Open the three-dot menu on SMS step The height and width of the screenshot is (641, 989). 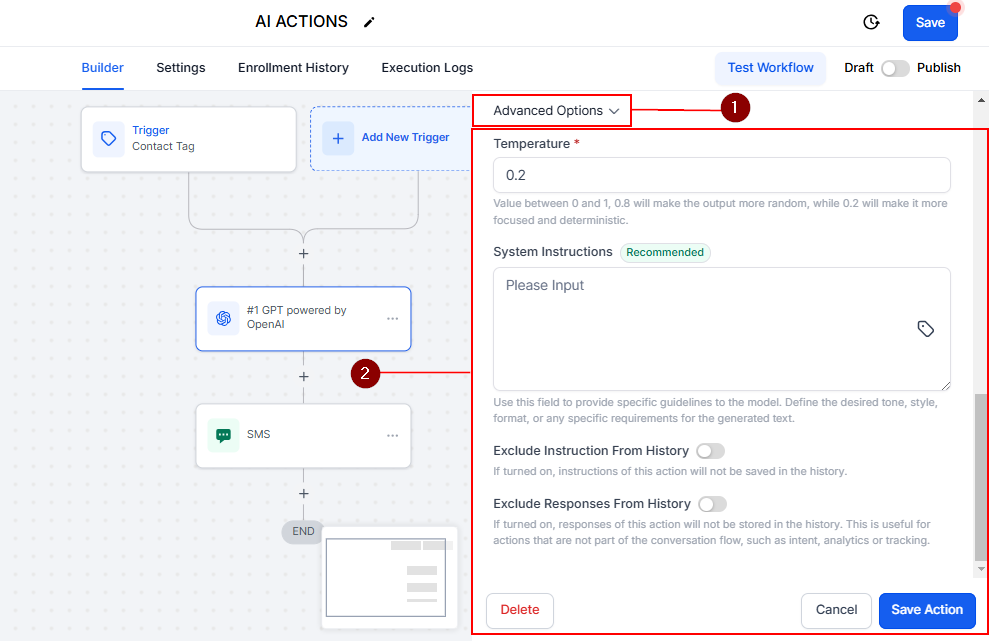(x=392, y=435)
